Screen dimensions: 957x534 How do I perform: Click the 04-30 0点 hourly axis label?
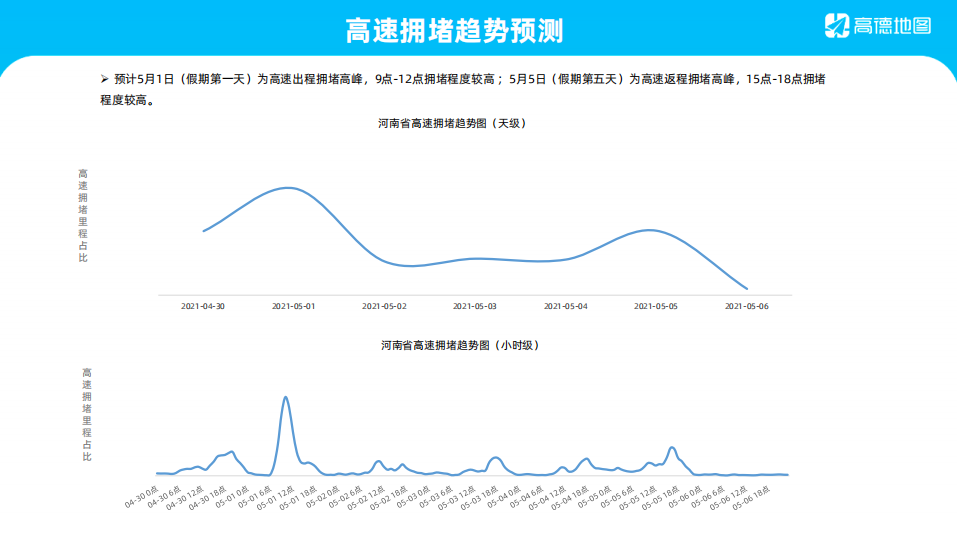coord(141,496)
